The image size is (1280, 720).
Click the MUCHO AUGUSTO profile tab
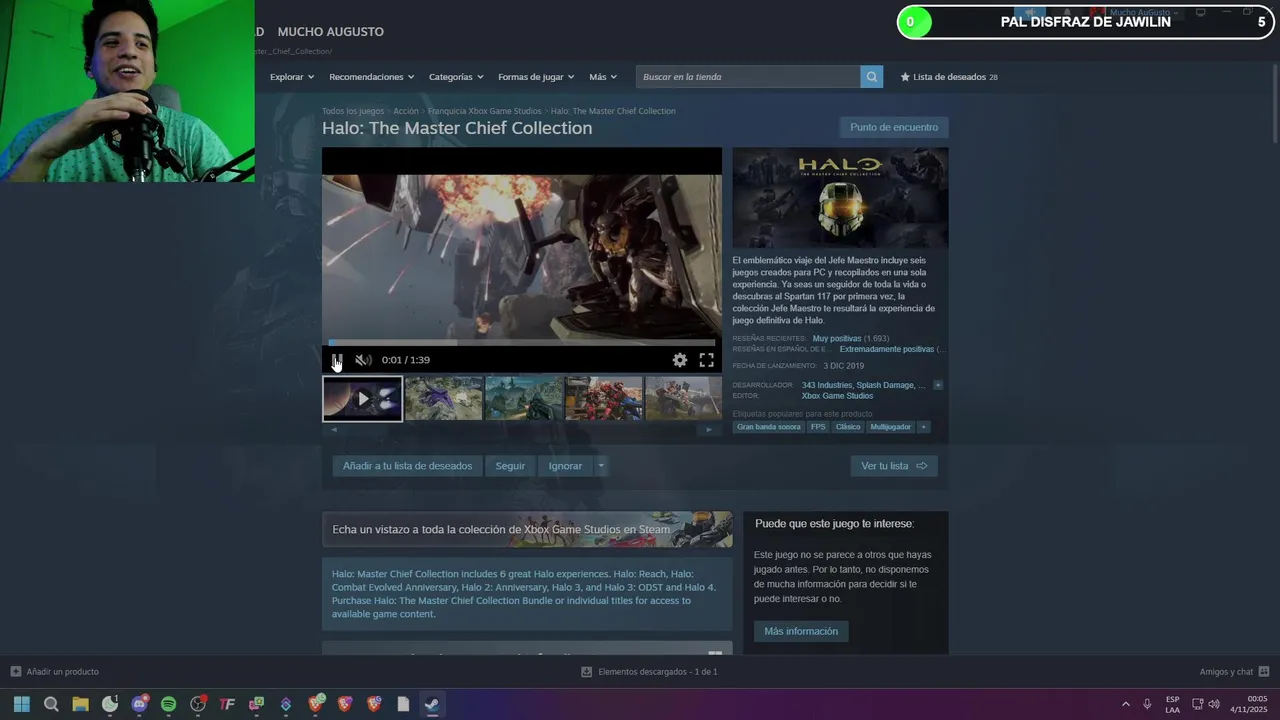(330, 32)
